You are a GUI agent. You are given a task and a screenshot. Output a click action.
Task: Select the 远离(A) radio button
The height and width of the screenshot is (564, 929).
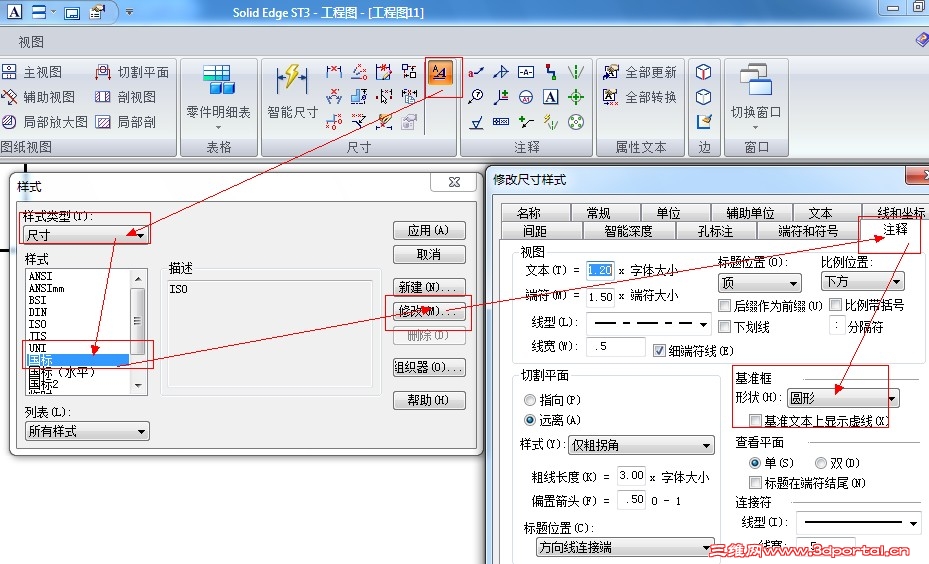point(530,420)
